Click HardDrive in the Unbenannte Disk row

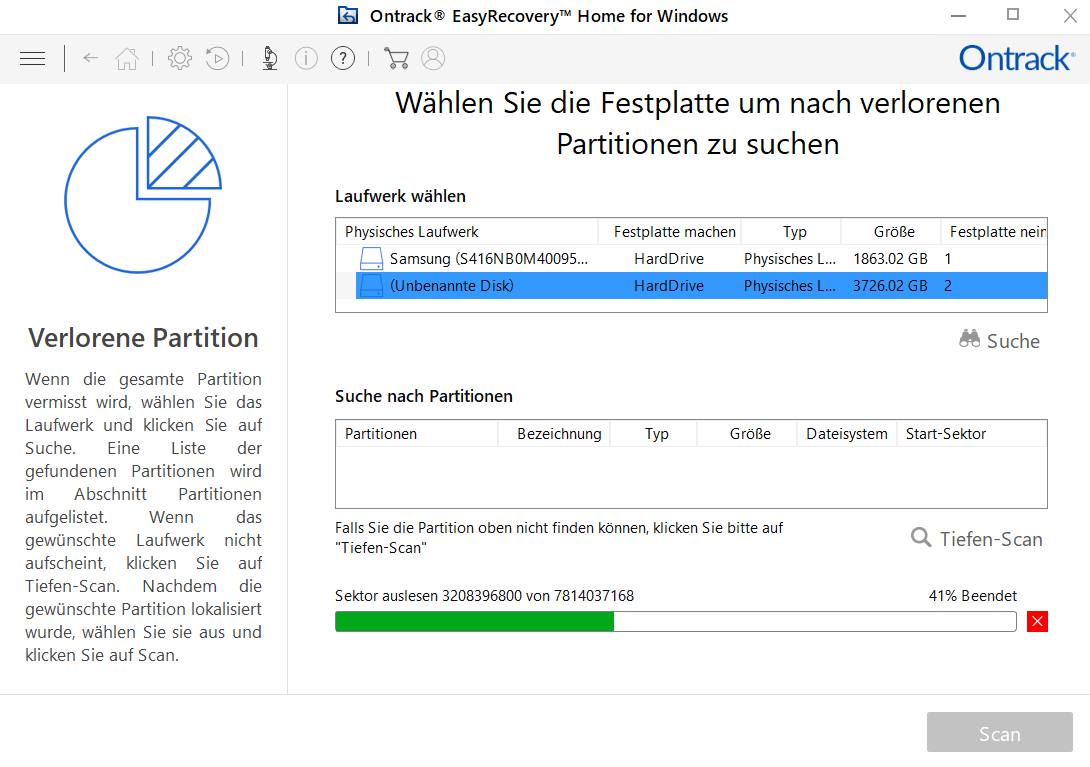(669, 286)
